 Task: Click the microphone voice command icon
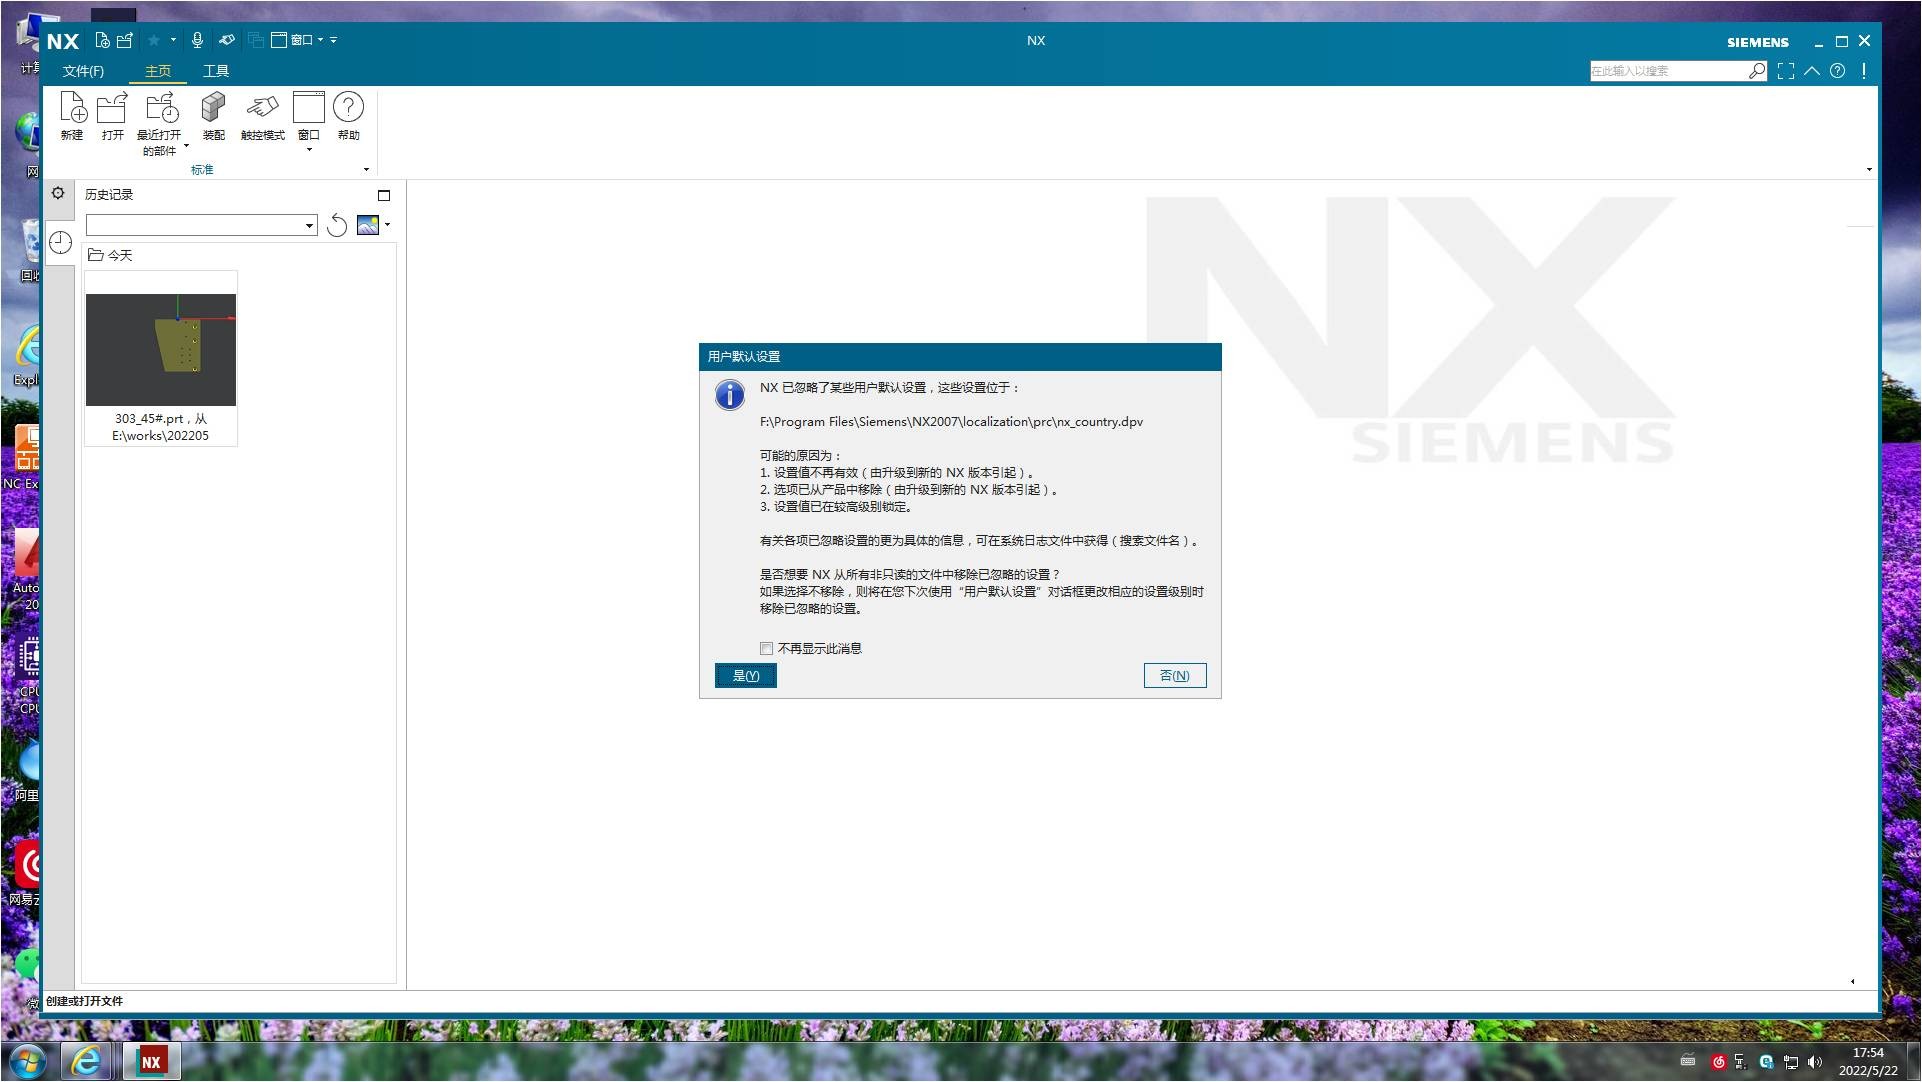click(x=197, y=40)
